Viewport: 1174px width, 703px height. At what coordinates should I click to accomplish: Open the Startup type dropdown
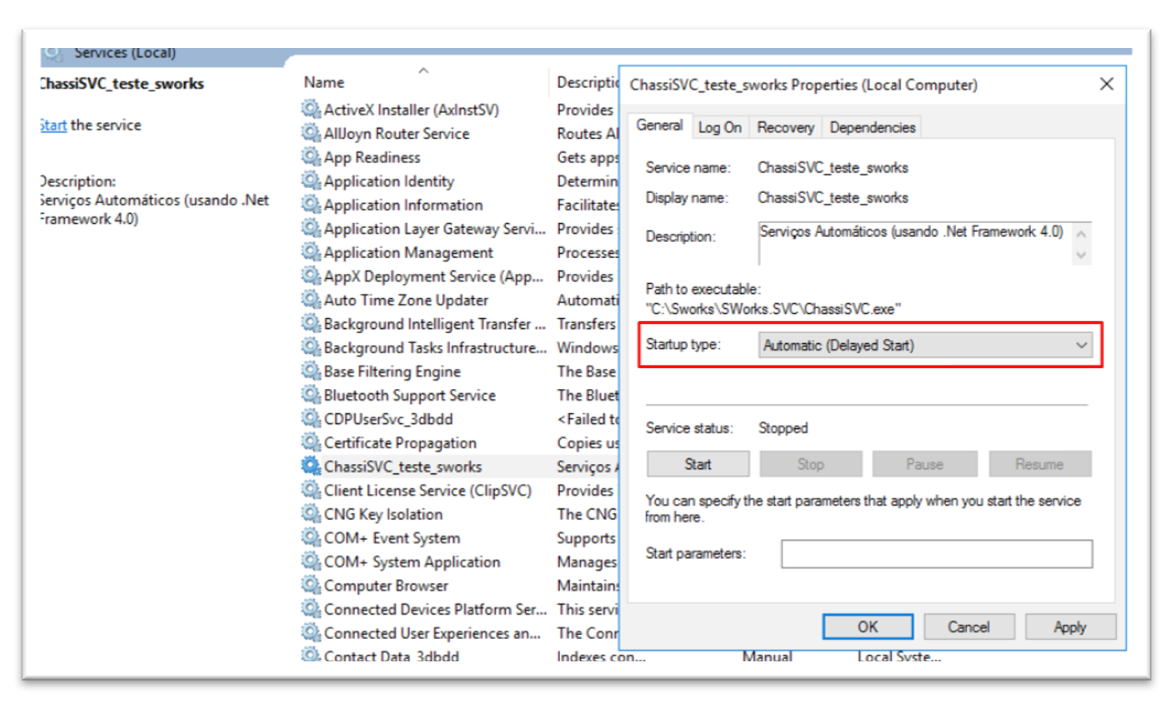pos(924,345)
